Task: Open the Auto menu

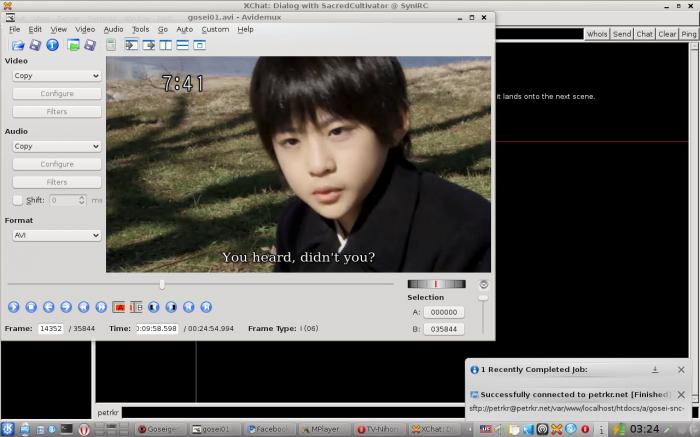Action: point(184,29)
